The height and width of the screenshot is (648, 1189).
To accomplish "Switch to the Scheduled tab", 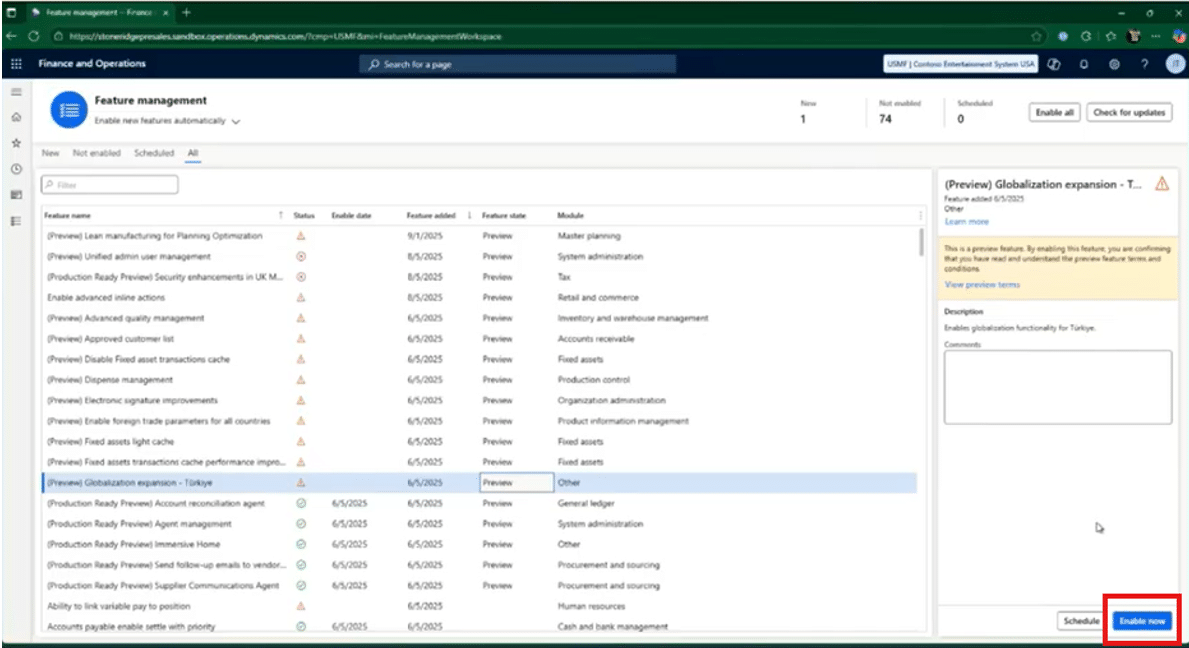I will [x=153, y=153].
